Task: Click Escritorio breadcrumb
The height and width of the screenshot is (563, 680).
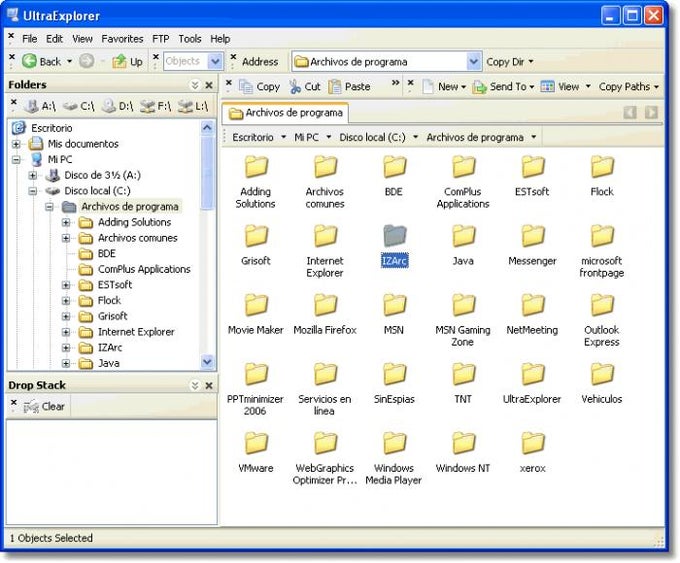Action: point(253,137)
